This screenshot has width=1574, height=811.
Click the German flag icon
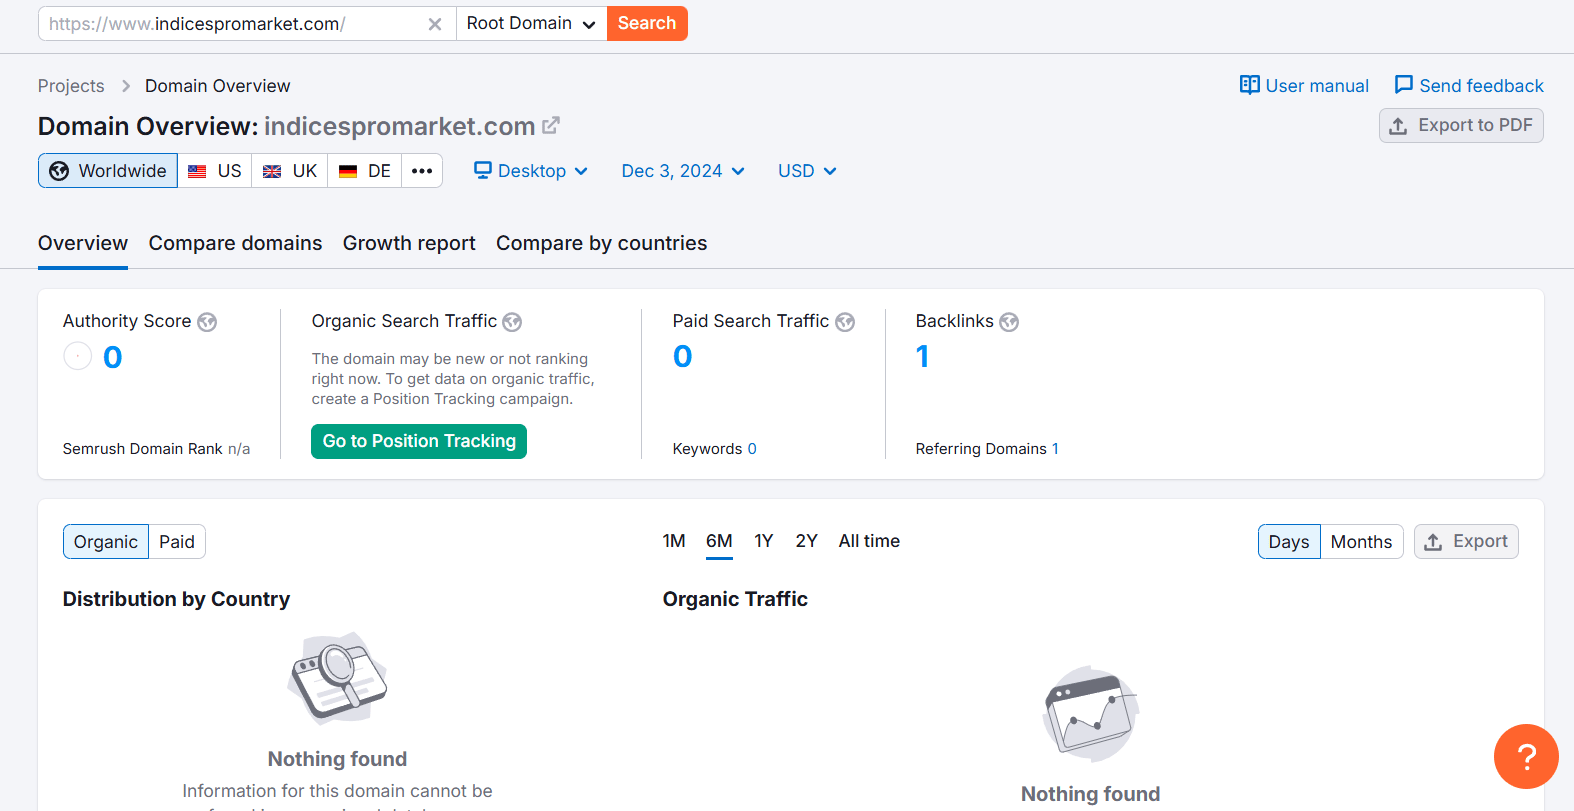coord(348,171)
